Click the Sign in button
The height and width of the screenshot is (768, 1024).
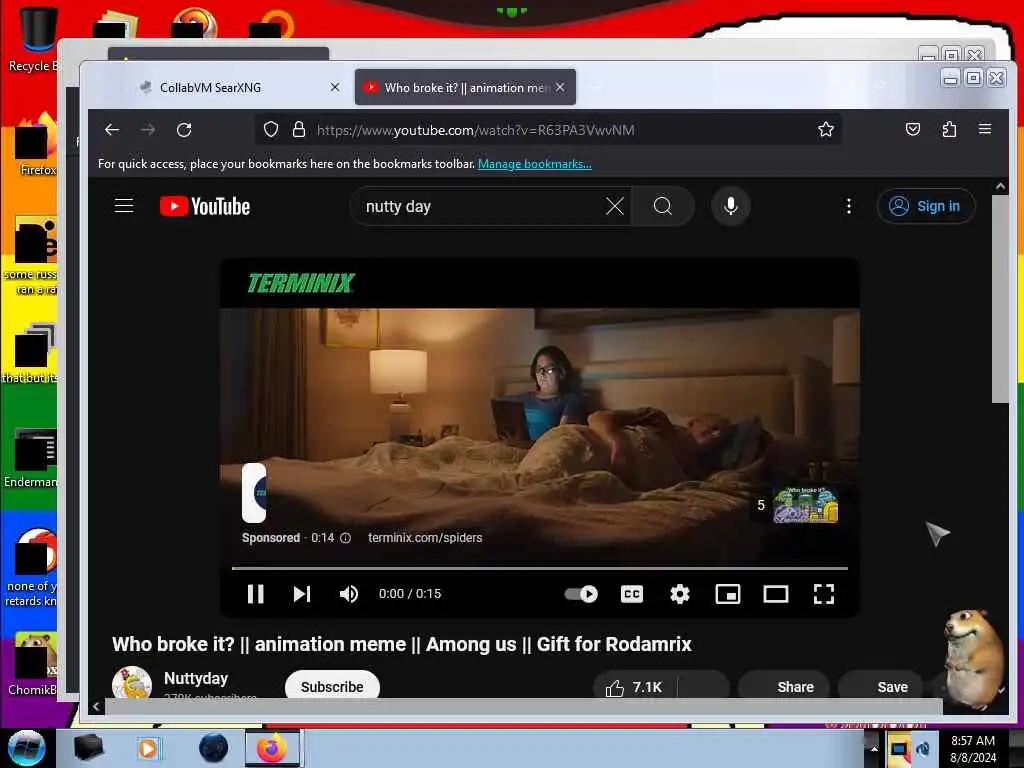pos(926,206)
